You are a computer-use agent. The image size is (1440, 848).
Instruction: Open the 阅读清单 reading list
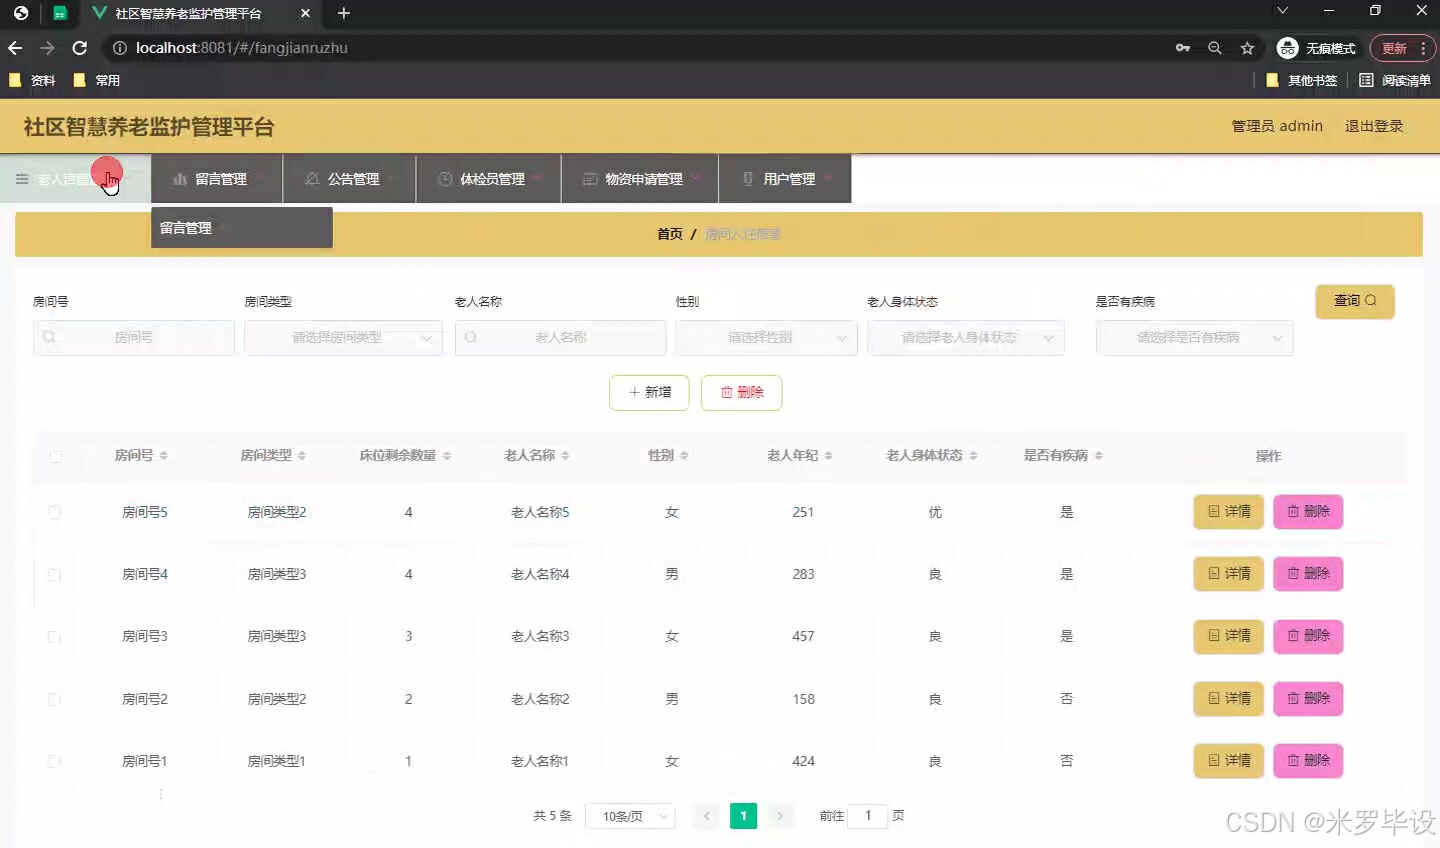pyautogui.click(x=1395, y=80)
